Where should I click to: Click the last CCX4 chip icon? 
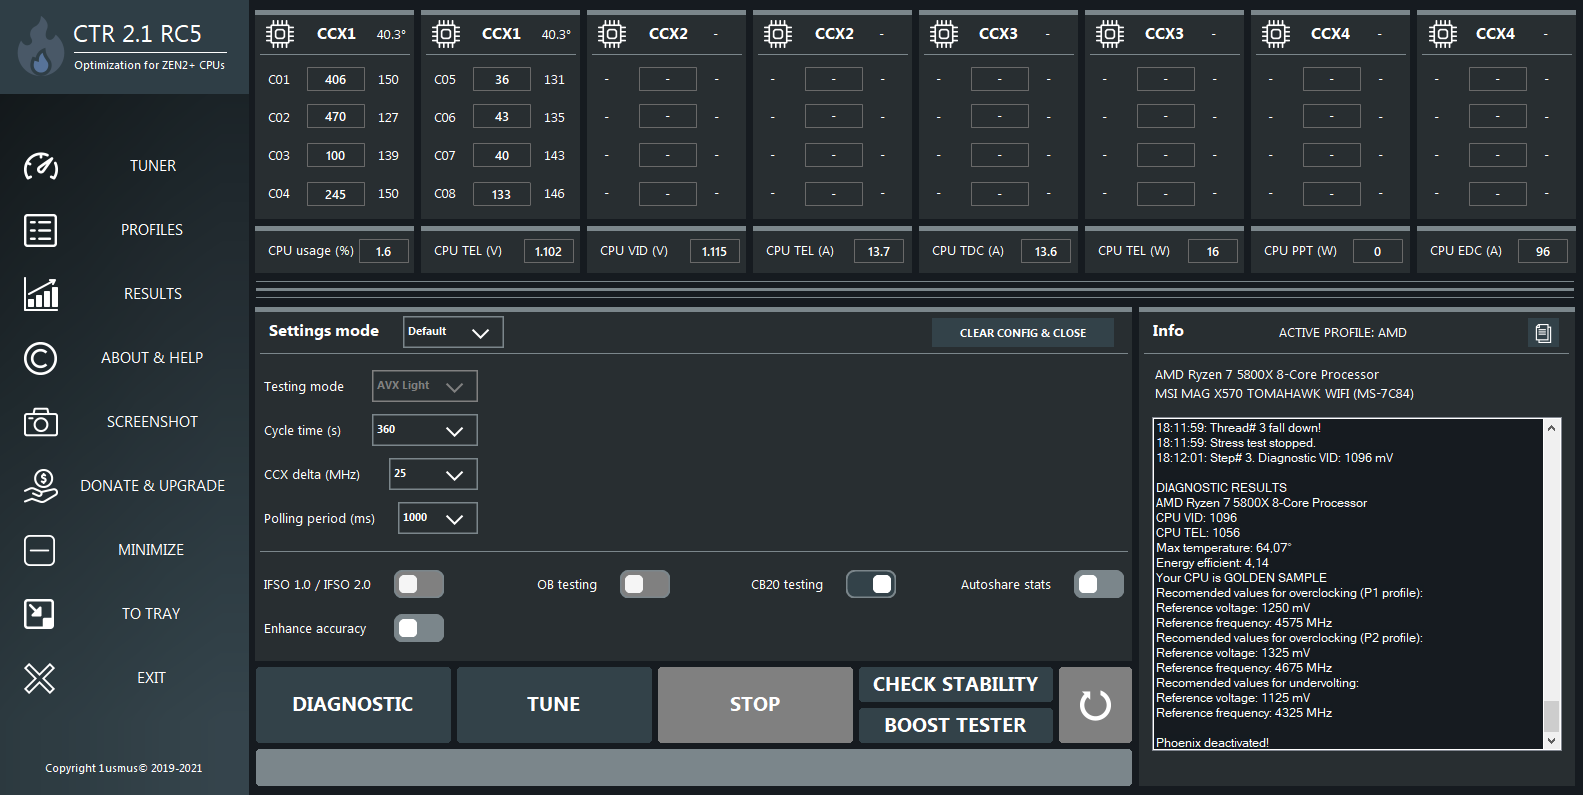coord(1442,35)
